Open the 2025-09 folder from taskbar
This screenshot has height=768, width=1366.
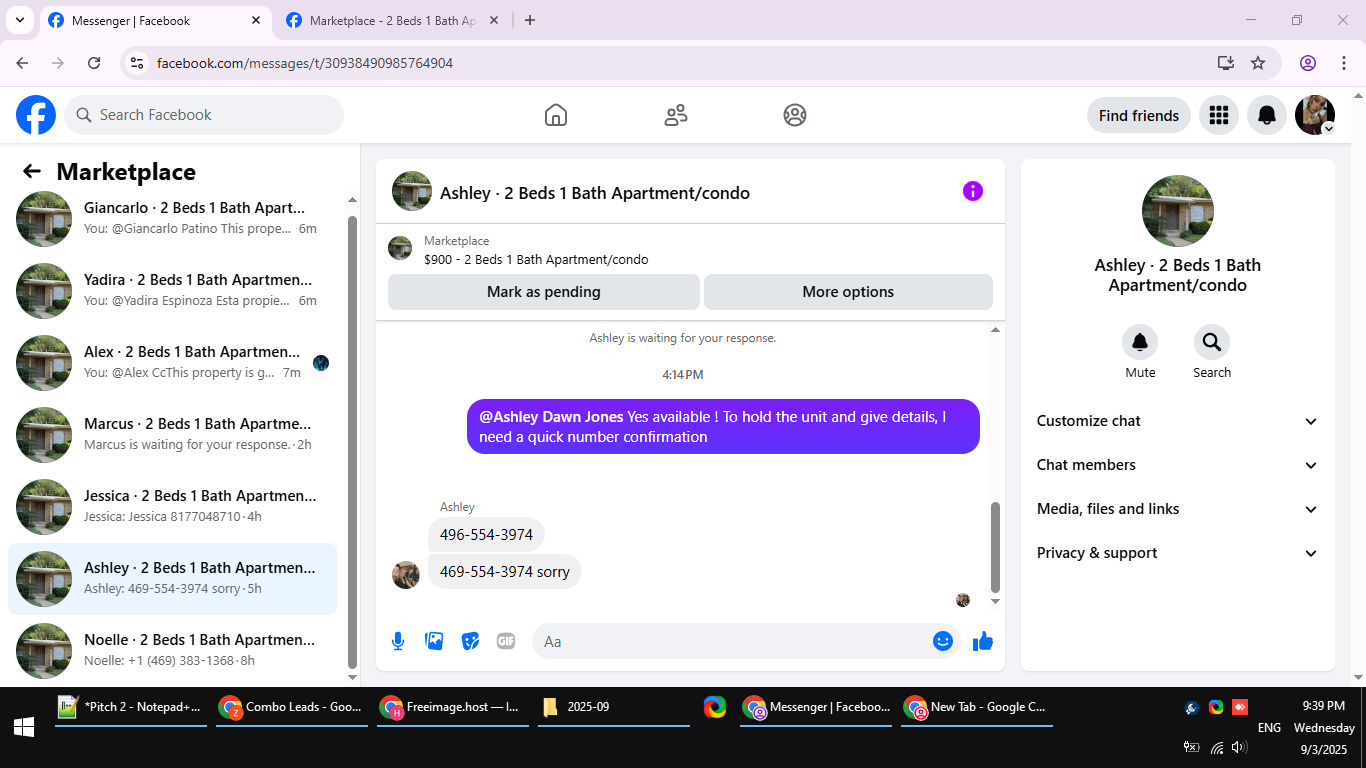click(x=614, y=707)
